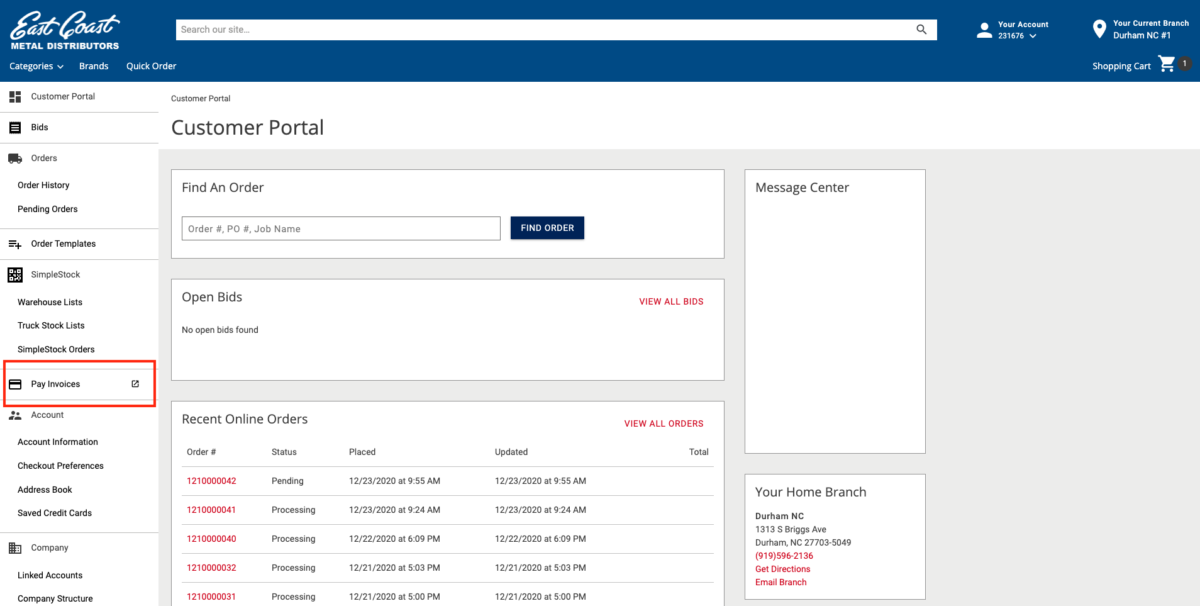This screenshot has height=606, width=1200.
Task: Open the Categories dropdown menu
Action: [36, 66]
